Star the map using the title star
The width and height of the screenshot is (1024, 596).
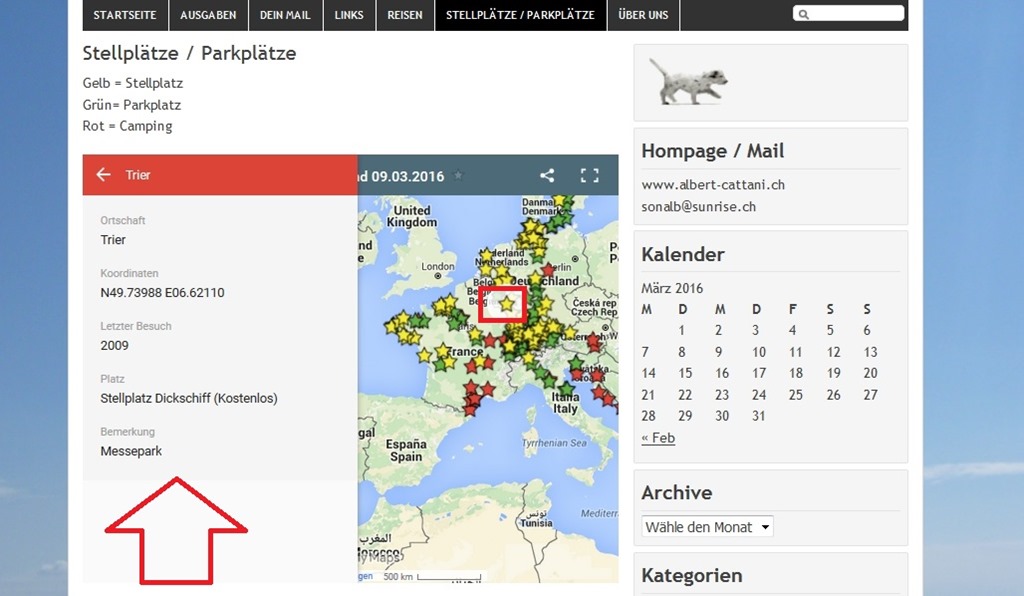tap(459, 176)
